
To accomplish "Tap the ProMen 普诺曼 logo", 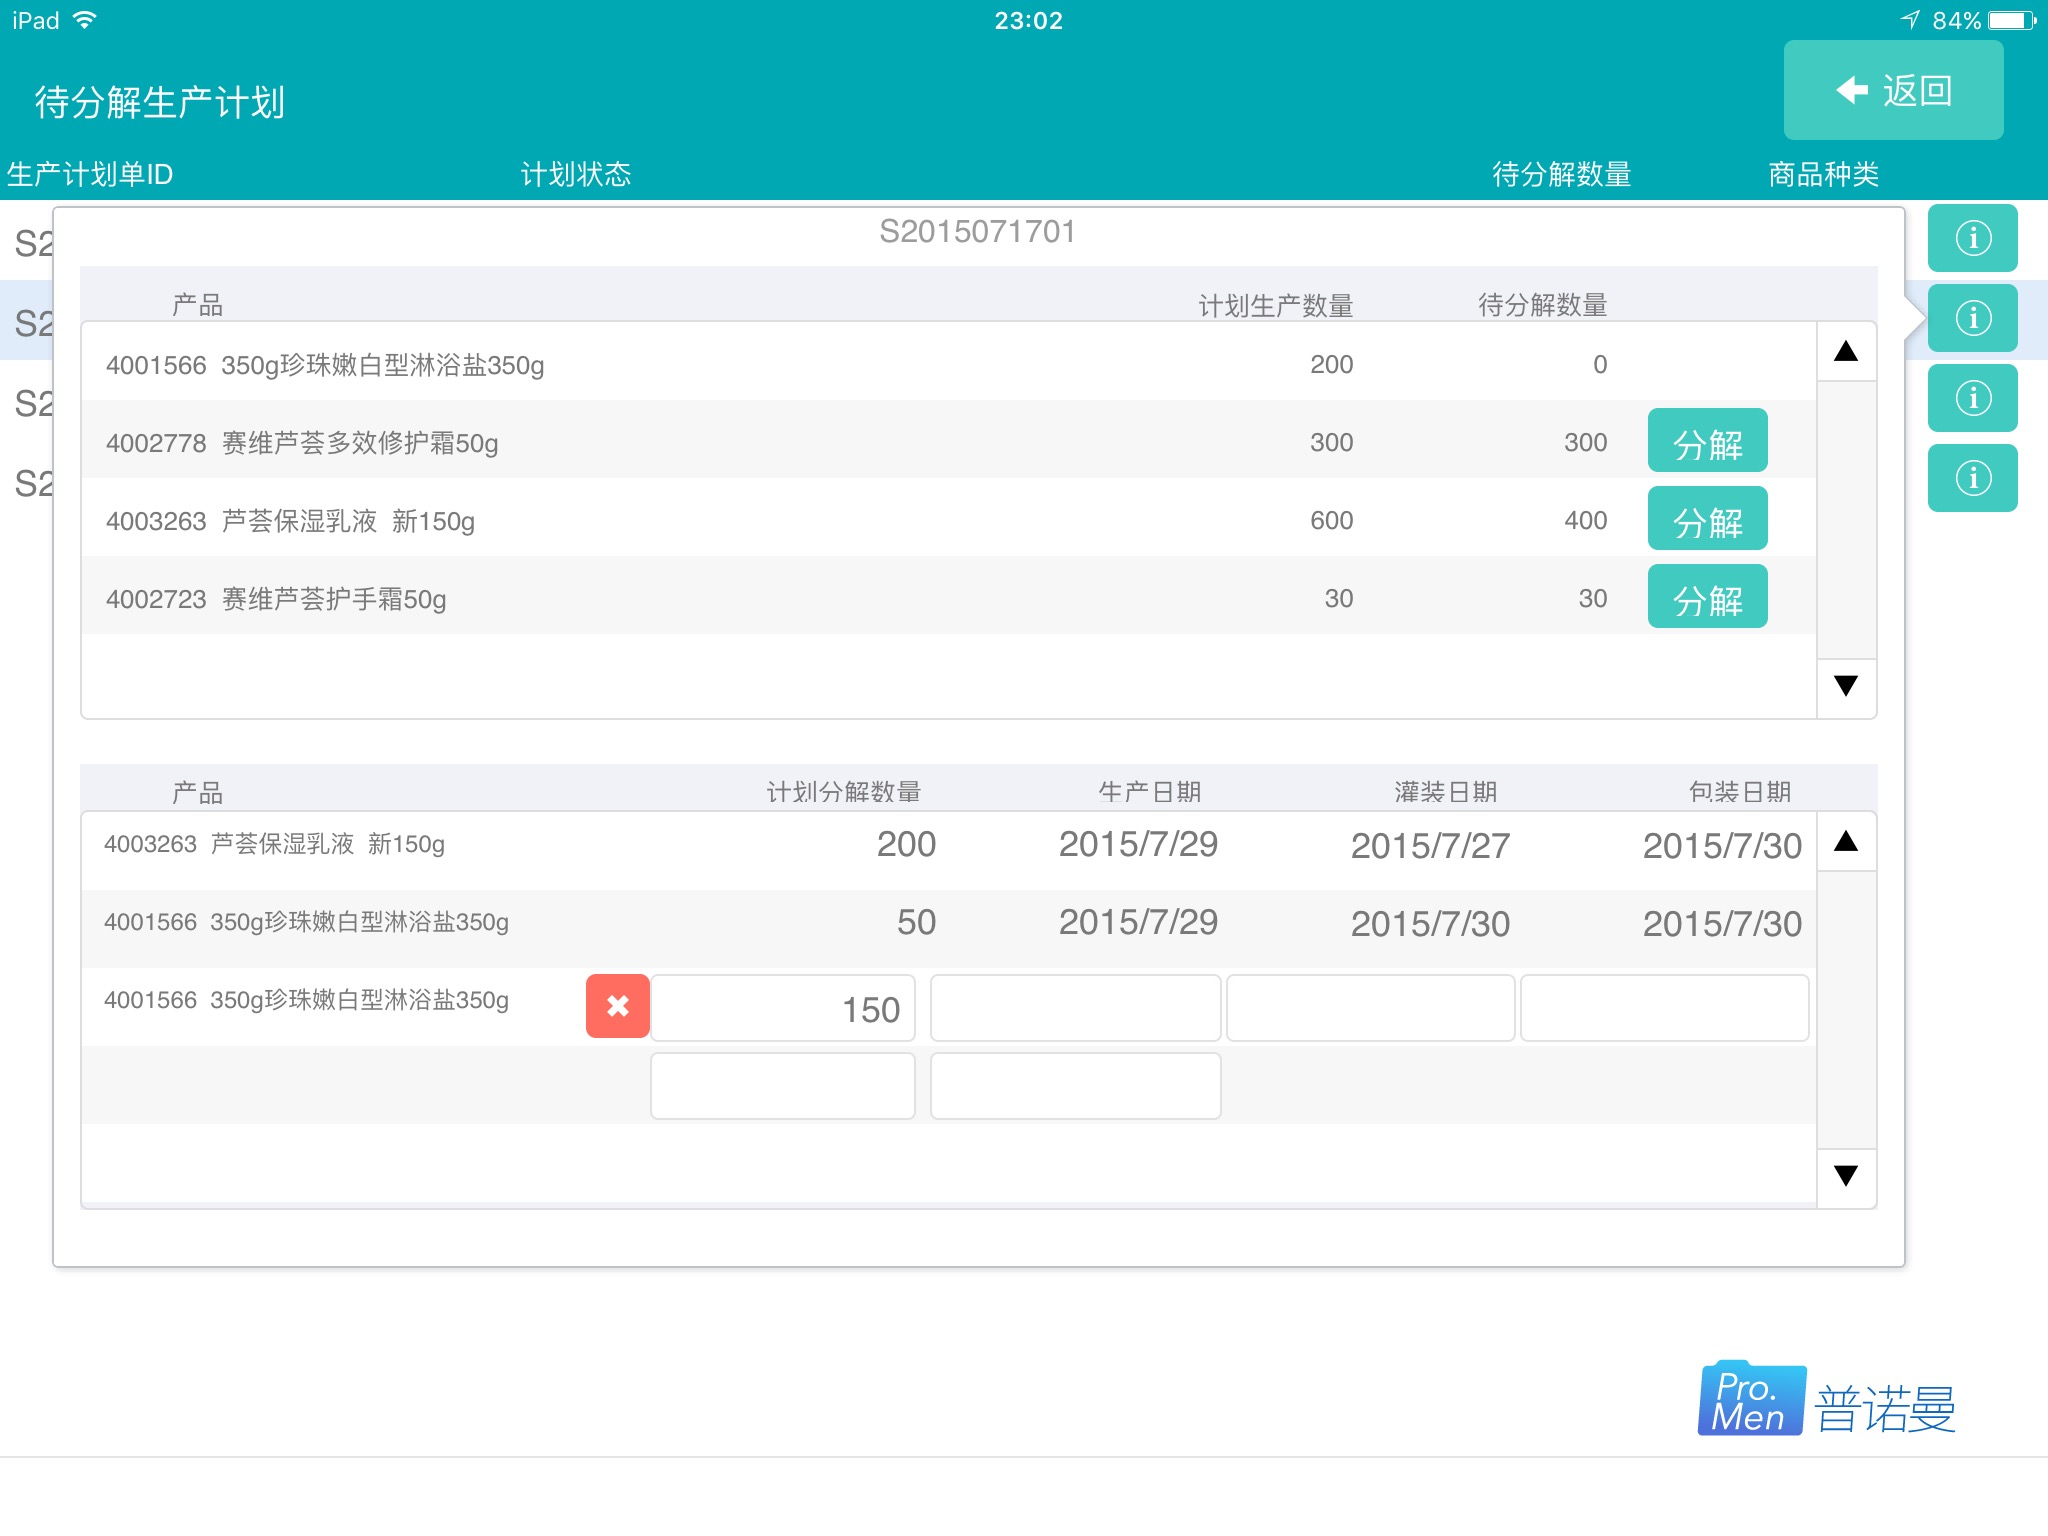I will point(1826,1400).
